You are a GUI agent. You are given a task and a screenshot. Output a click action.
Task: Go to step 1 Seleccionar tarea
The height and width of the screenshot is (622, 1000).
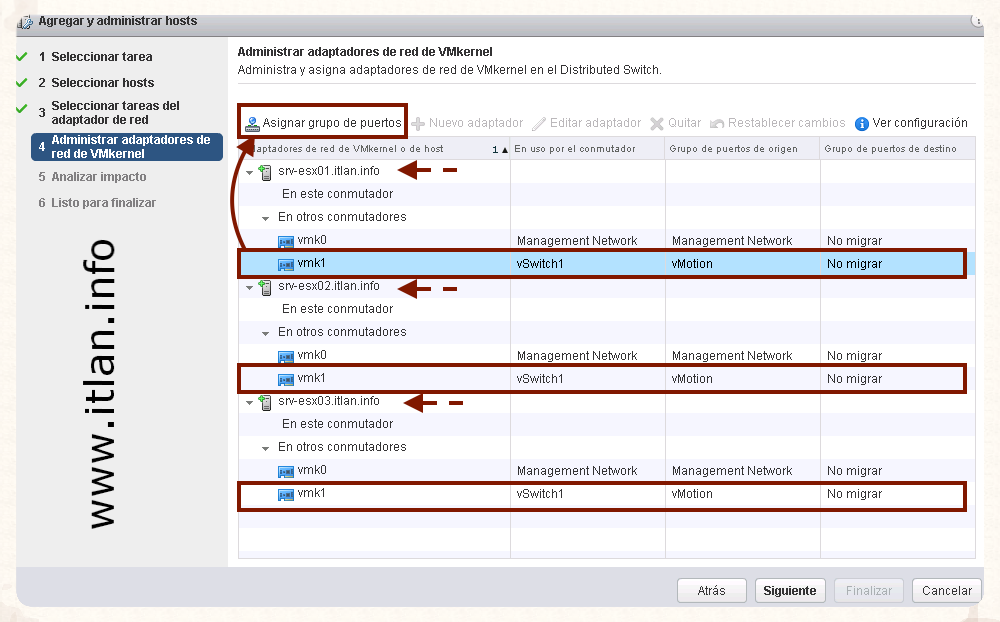(101, 57)
